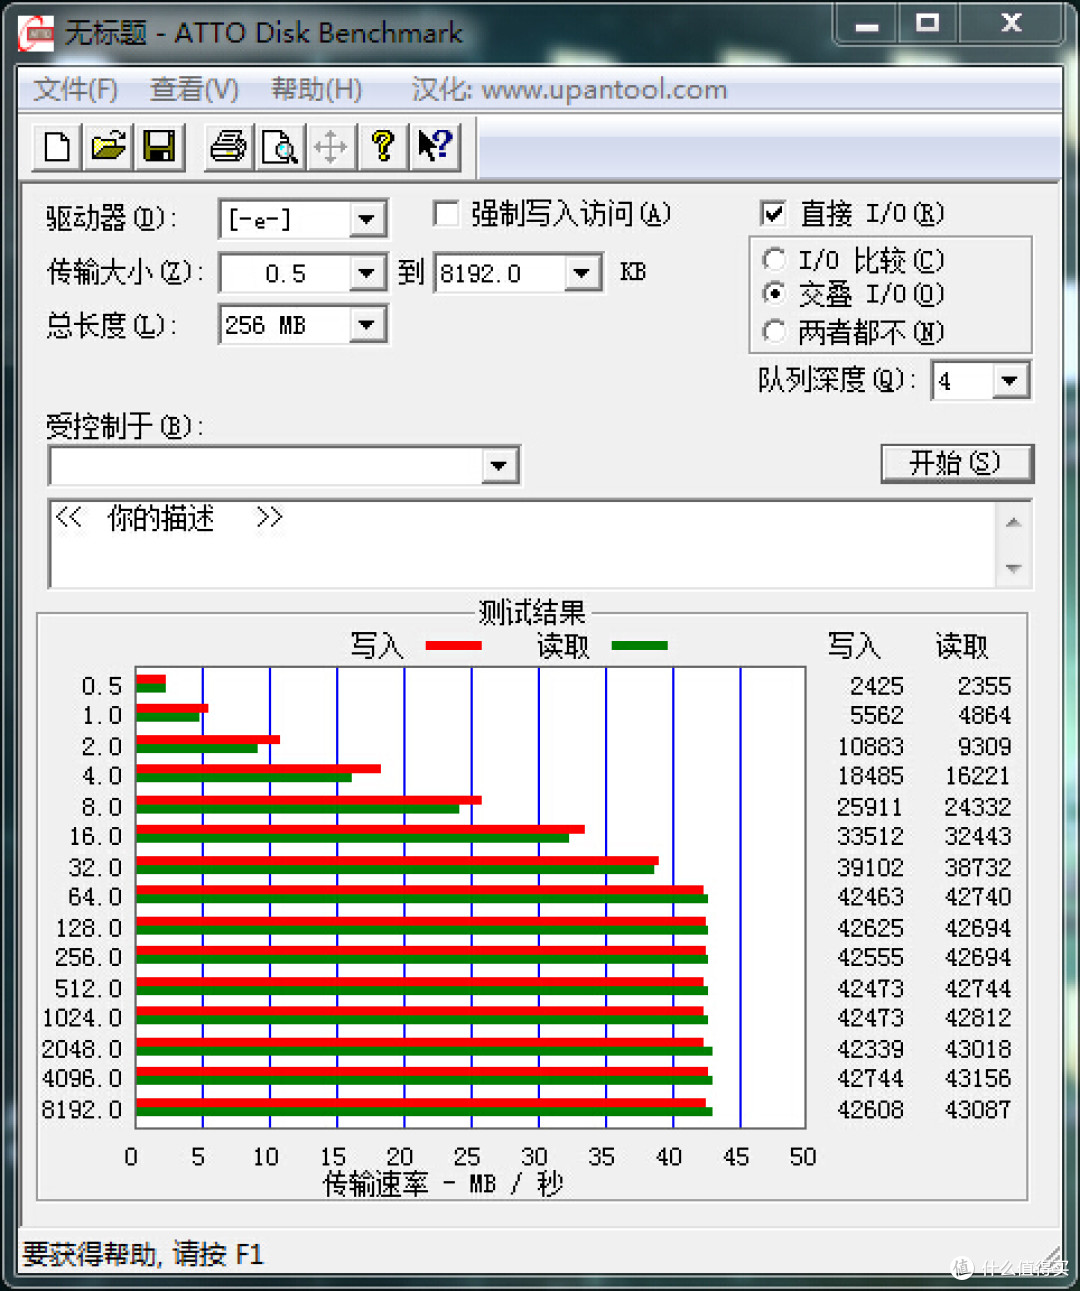Click read value 16221 for 4.0
The height and width of the screenshot is (1291, 1080).
click(x=978, y=776)
